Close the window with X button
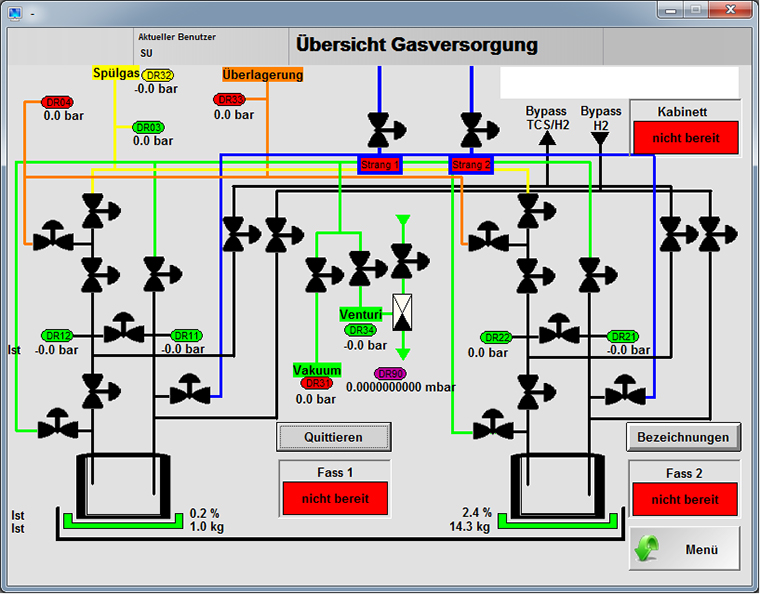760x594 pixels. click(731, 10)
